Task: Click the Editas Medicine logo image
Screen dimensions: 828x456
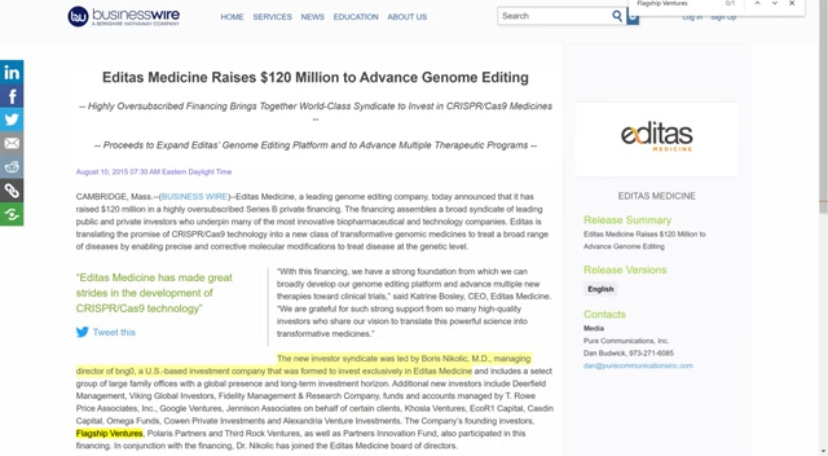Action: pyautogui.click(x=656, y=138)
